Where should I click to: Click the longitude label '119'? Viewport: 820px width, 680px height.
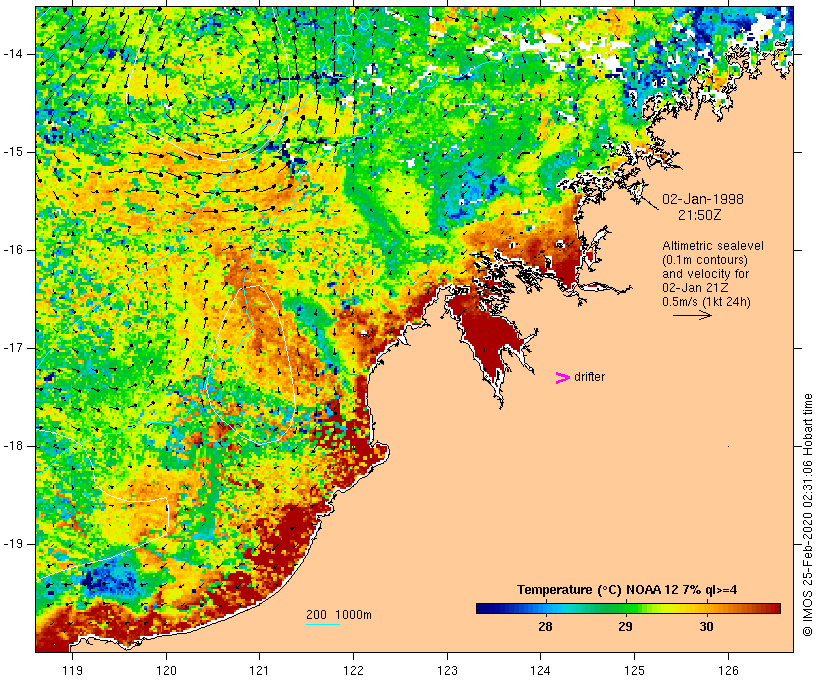point(72,670)
